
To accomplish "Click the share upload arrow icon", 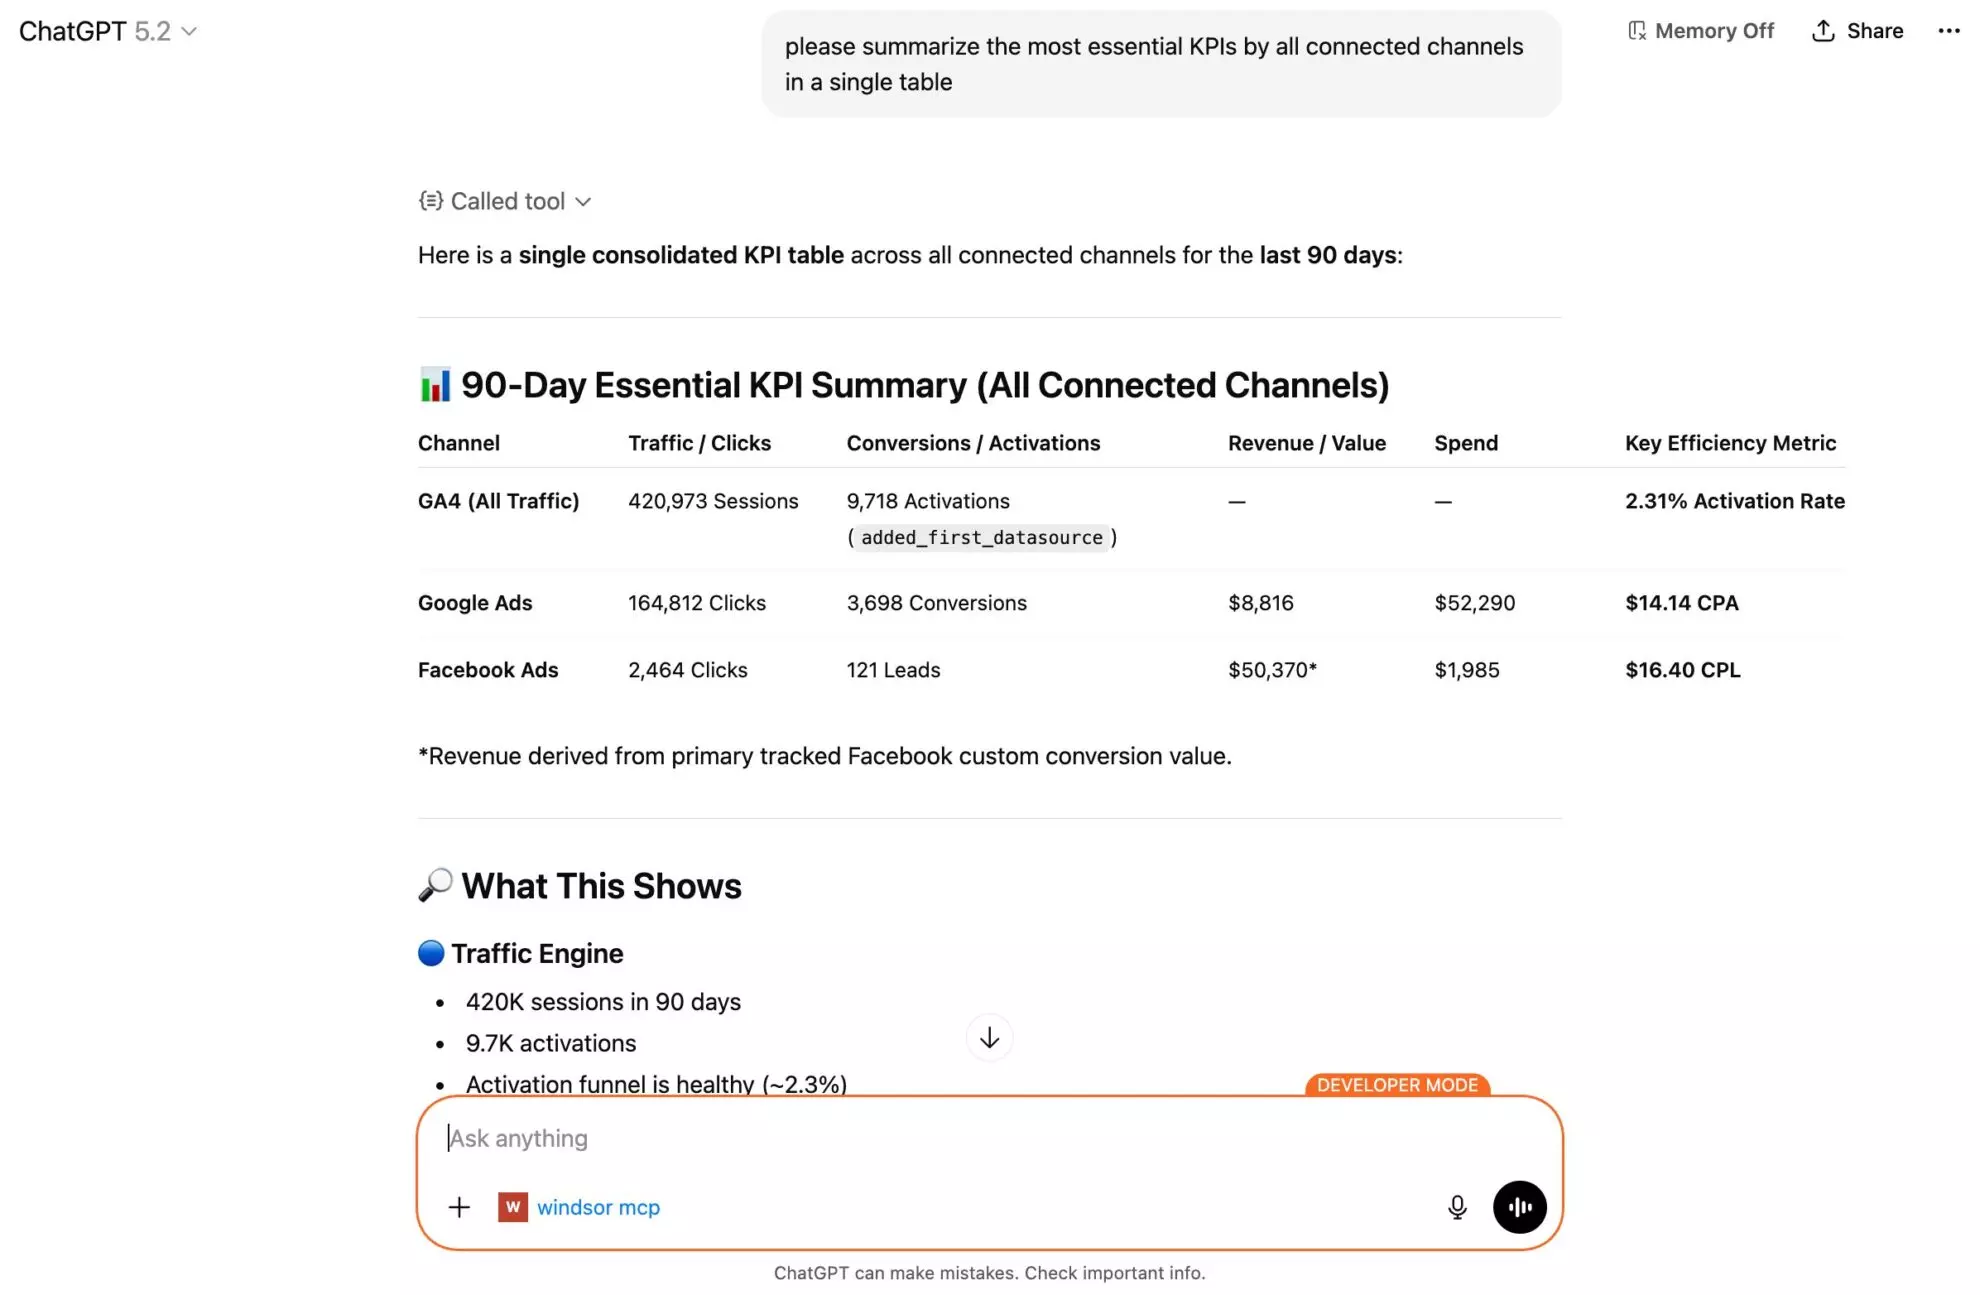I will pos(1823,31).
